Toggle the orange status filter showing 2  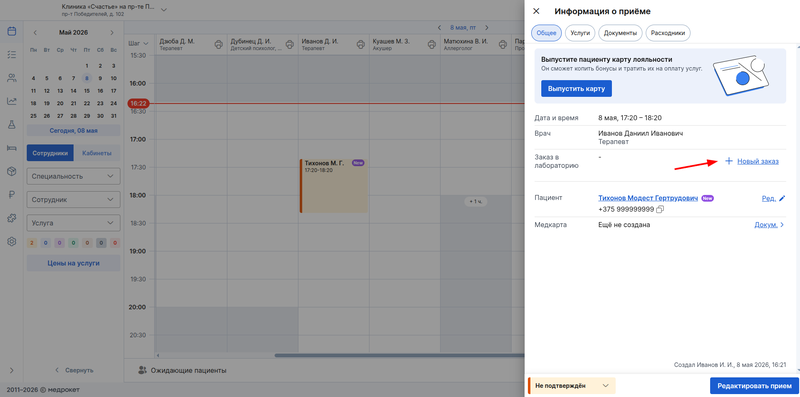point(32,243)
